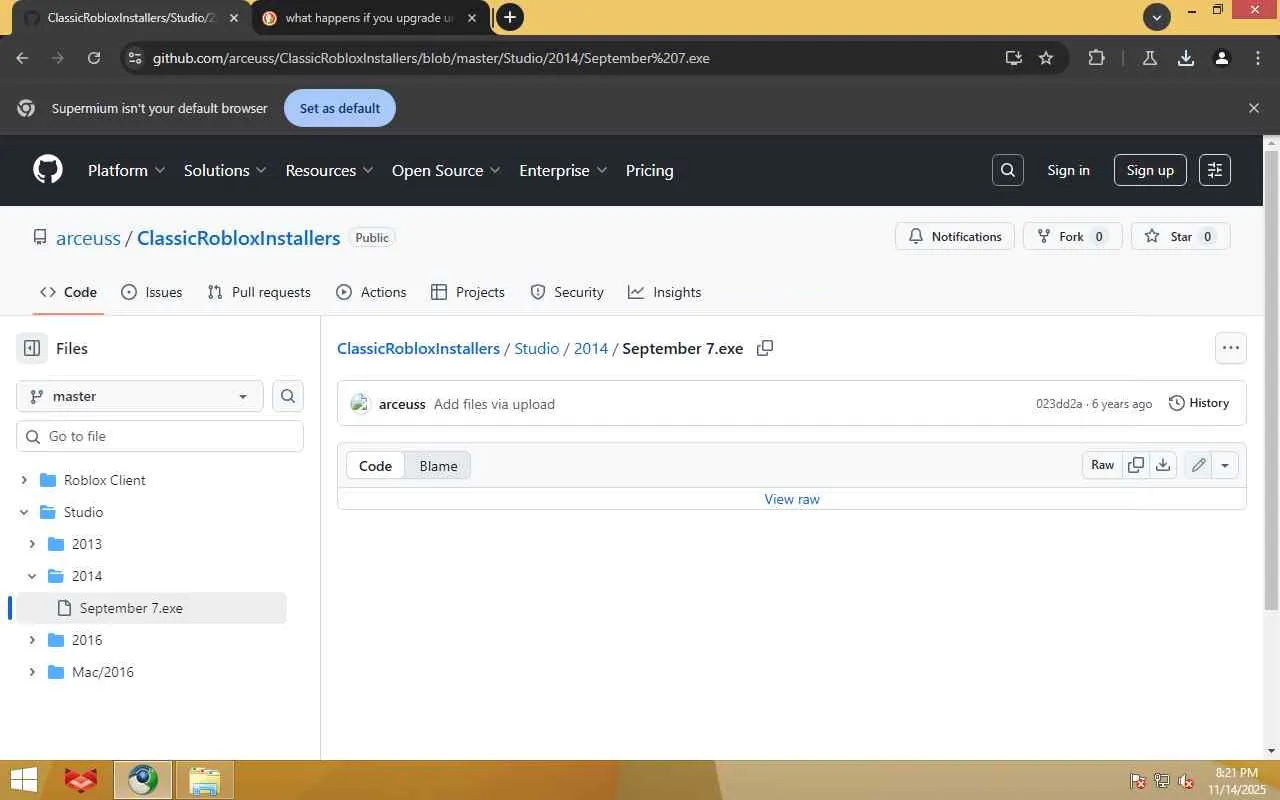Star the repository
This screenshot has height=800, width=1280.
pyautogui.click(x=1181, y=237)
